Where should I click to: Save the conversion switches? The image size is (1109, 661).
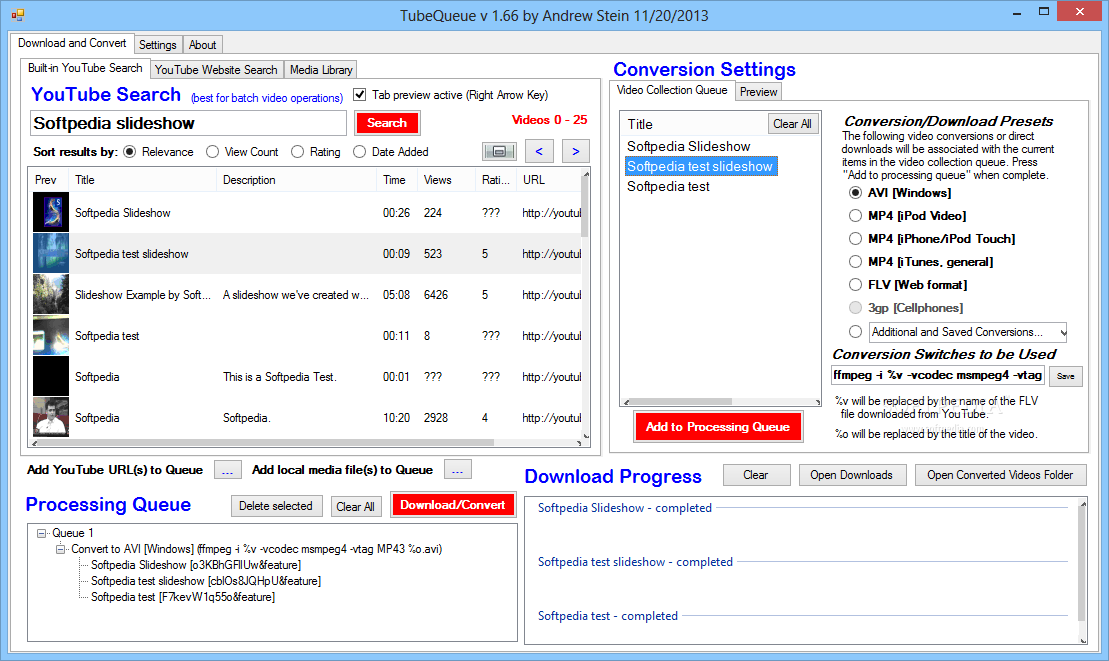click(1065, 376)
